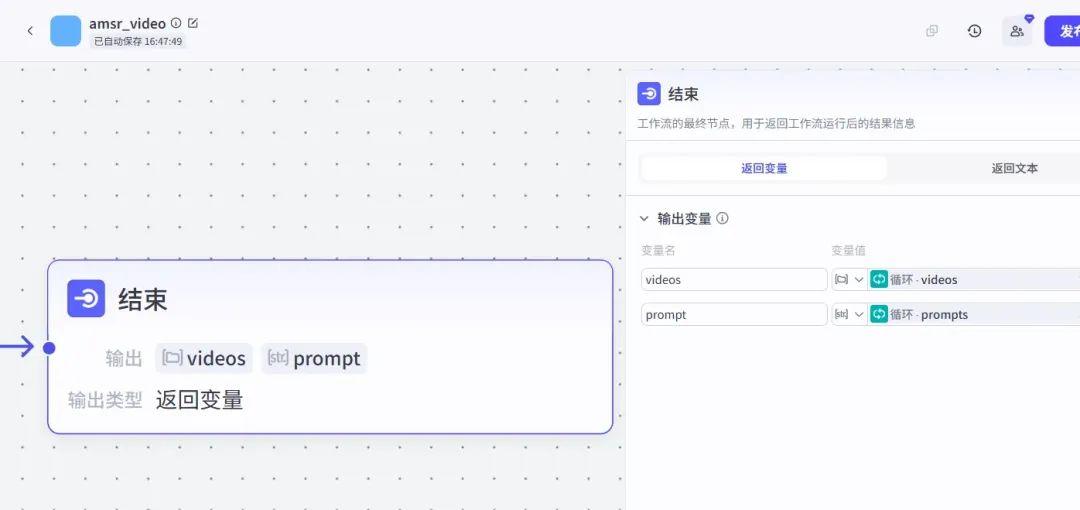This screenshot has width=1080, height=510.
Task: Show info tooltip beside 输出变量
Action: tap(723, 218)
